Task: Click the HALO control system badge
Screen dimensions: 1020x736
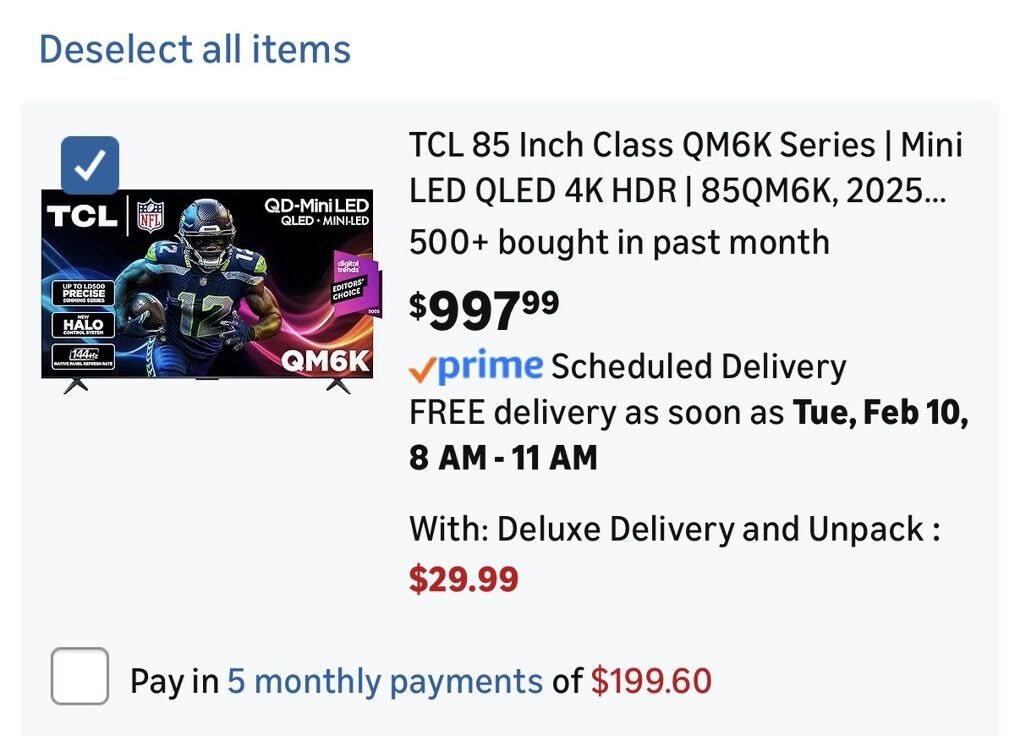Action: pyautogui.click(x=83, y=325)
